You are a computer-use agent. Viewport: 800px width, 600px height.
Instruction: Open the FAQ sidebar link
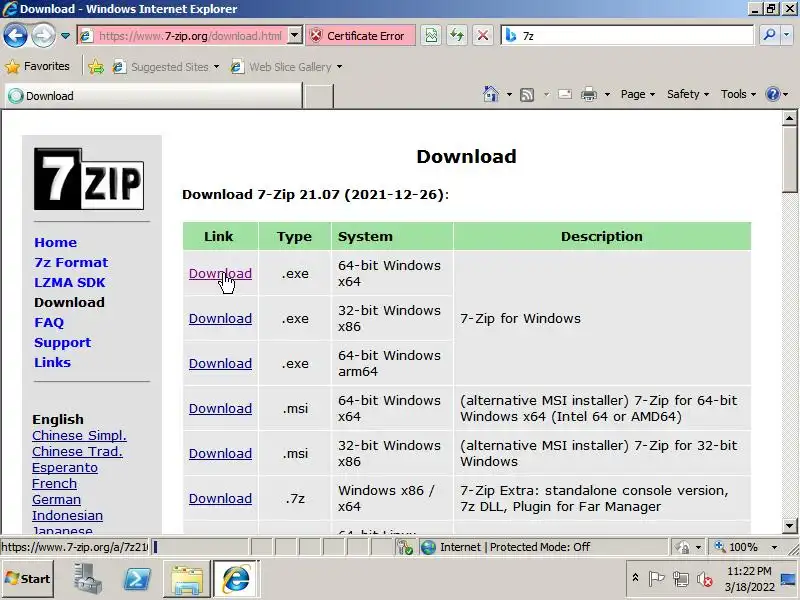click(49, 322)
